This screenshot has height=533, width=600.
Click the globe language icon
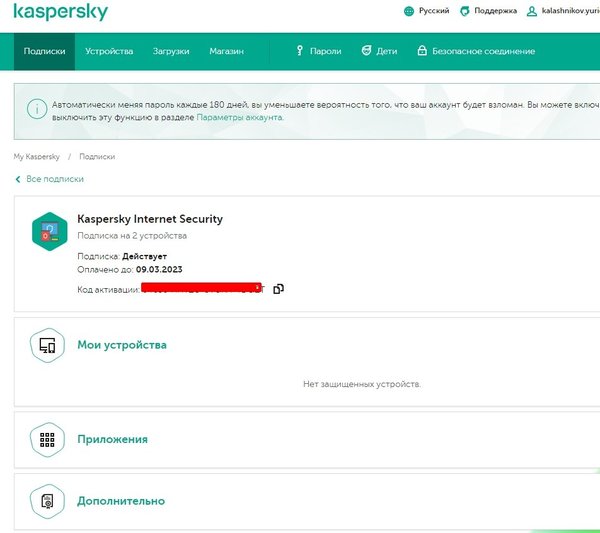click(409, 11)
